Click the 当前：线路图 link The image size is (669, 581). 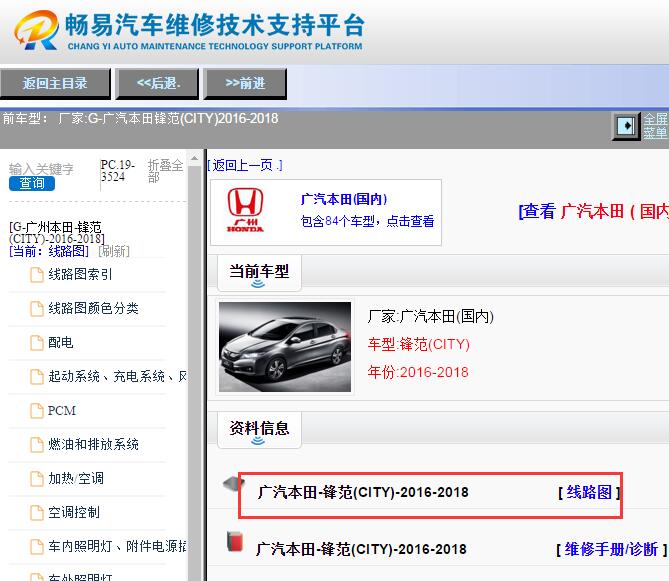[x=49, y=251]
